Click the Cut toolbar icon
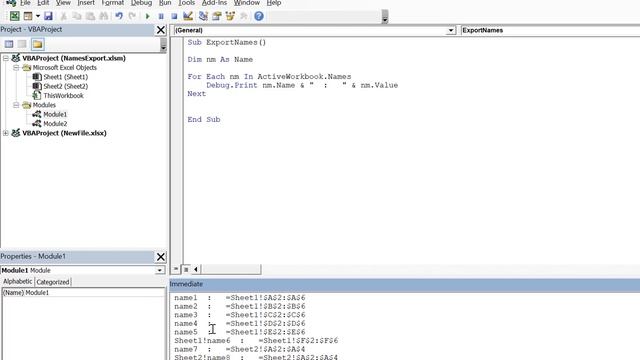Viewport: 640px width, 360px height. pyautogui.click(x=63, y=16)
